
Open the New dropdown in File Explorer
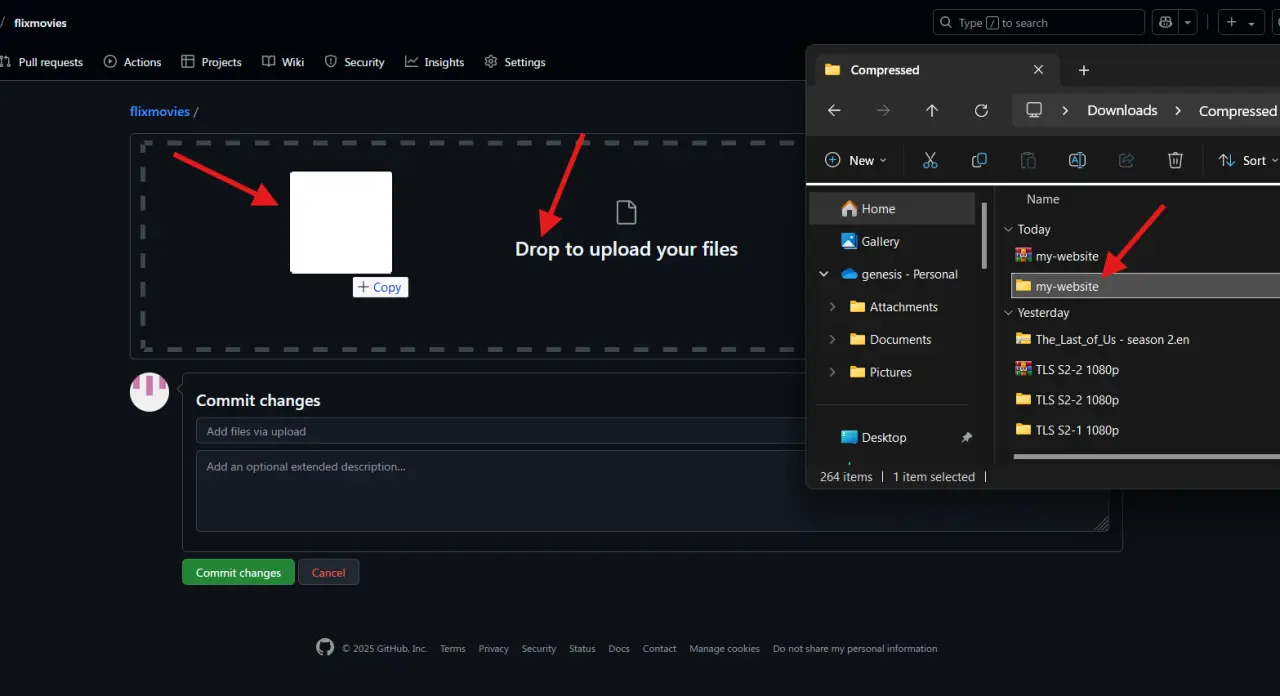[855, 160]
